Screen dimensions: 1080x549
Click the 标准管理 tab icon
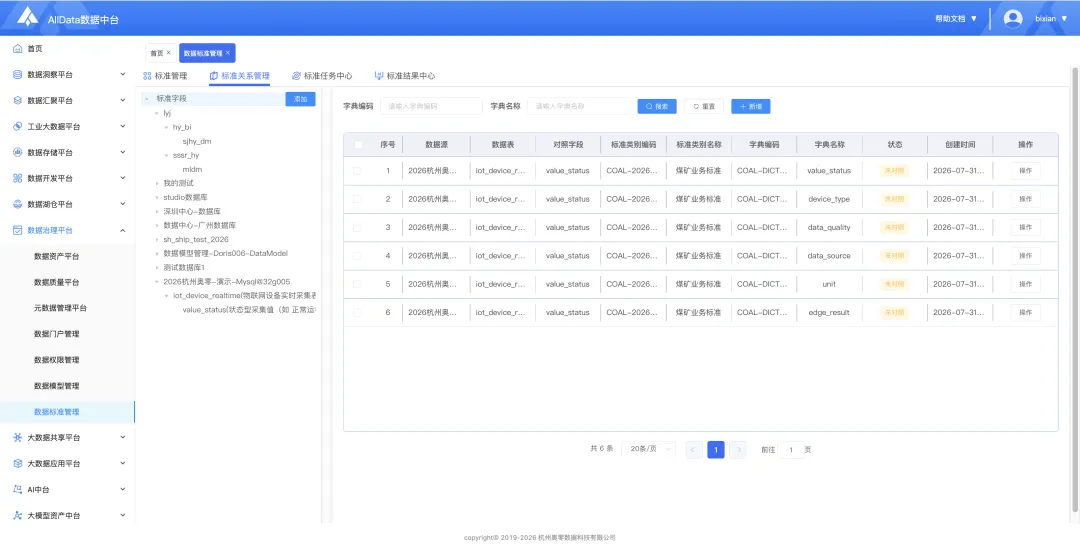(x=147, y=76)
